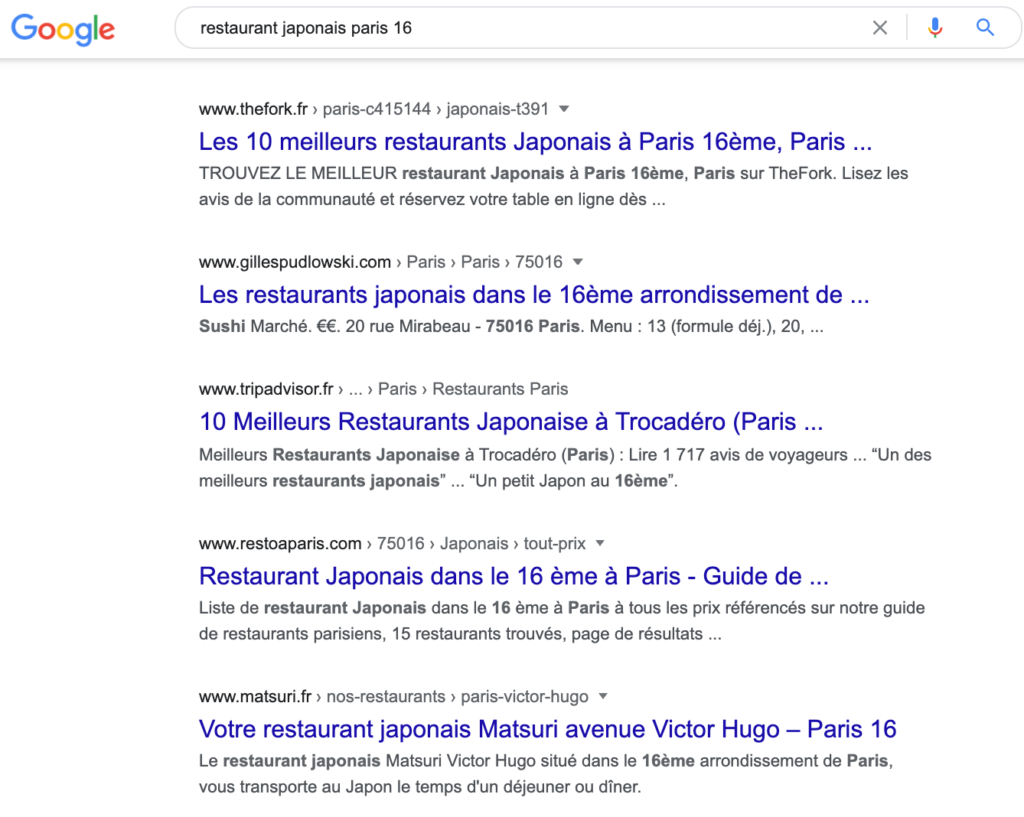
Task: Click the magnifying glass search icon
Action: (985, 28)
